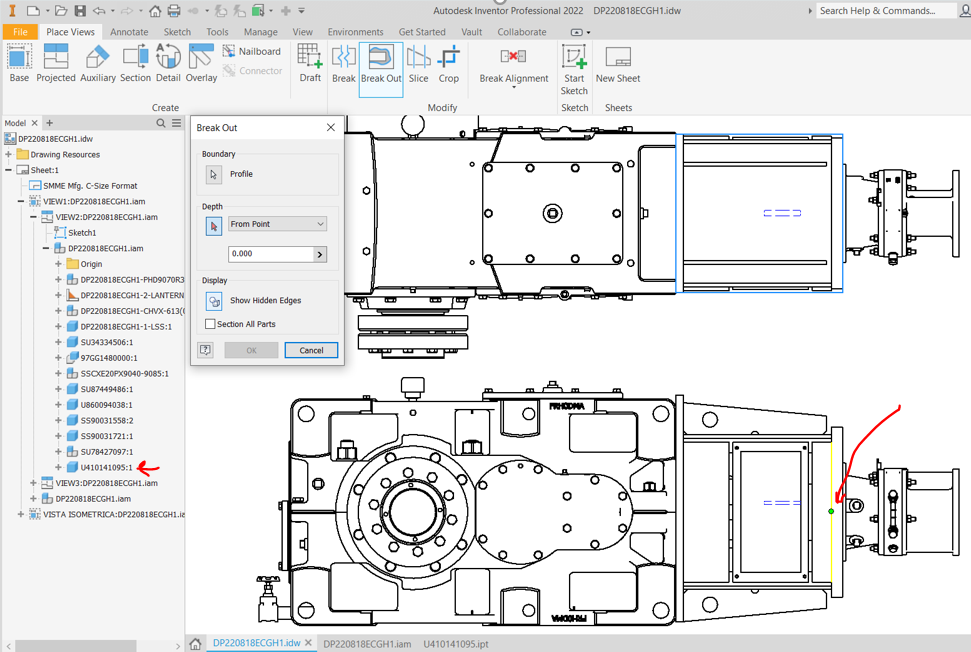The height and width of the screenshot is (652, 971).
Task: Open the From Point depth dropdown
Action: 277,224
